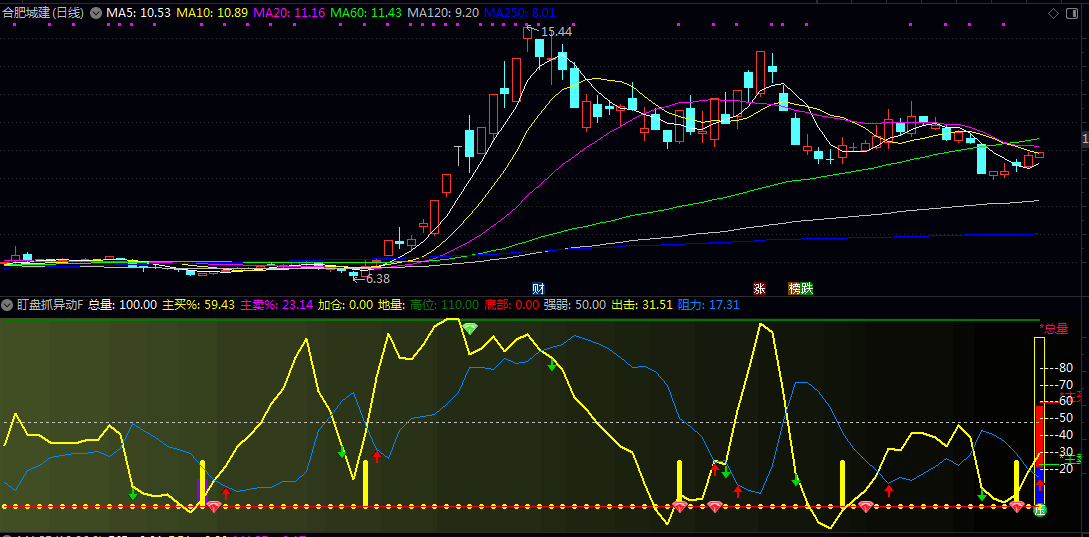Click the diamond icon in top-right corner
1089x537 pixels.
click(1052, 13)
